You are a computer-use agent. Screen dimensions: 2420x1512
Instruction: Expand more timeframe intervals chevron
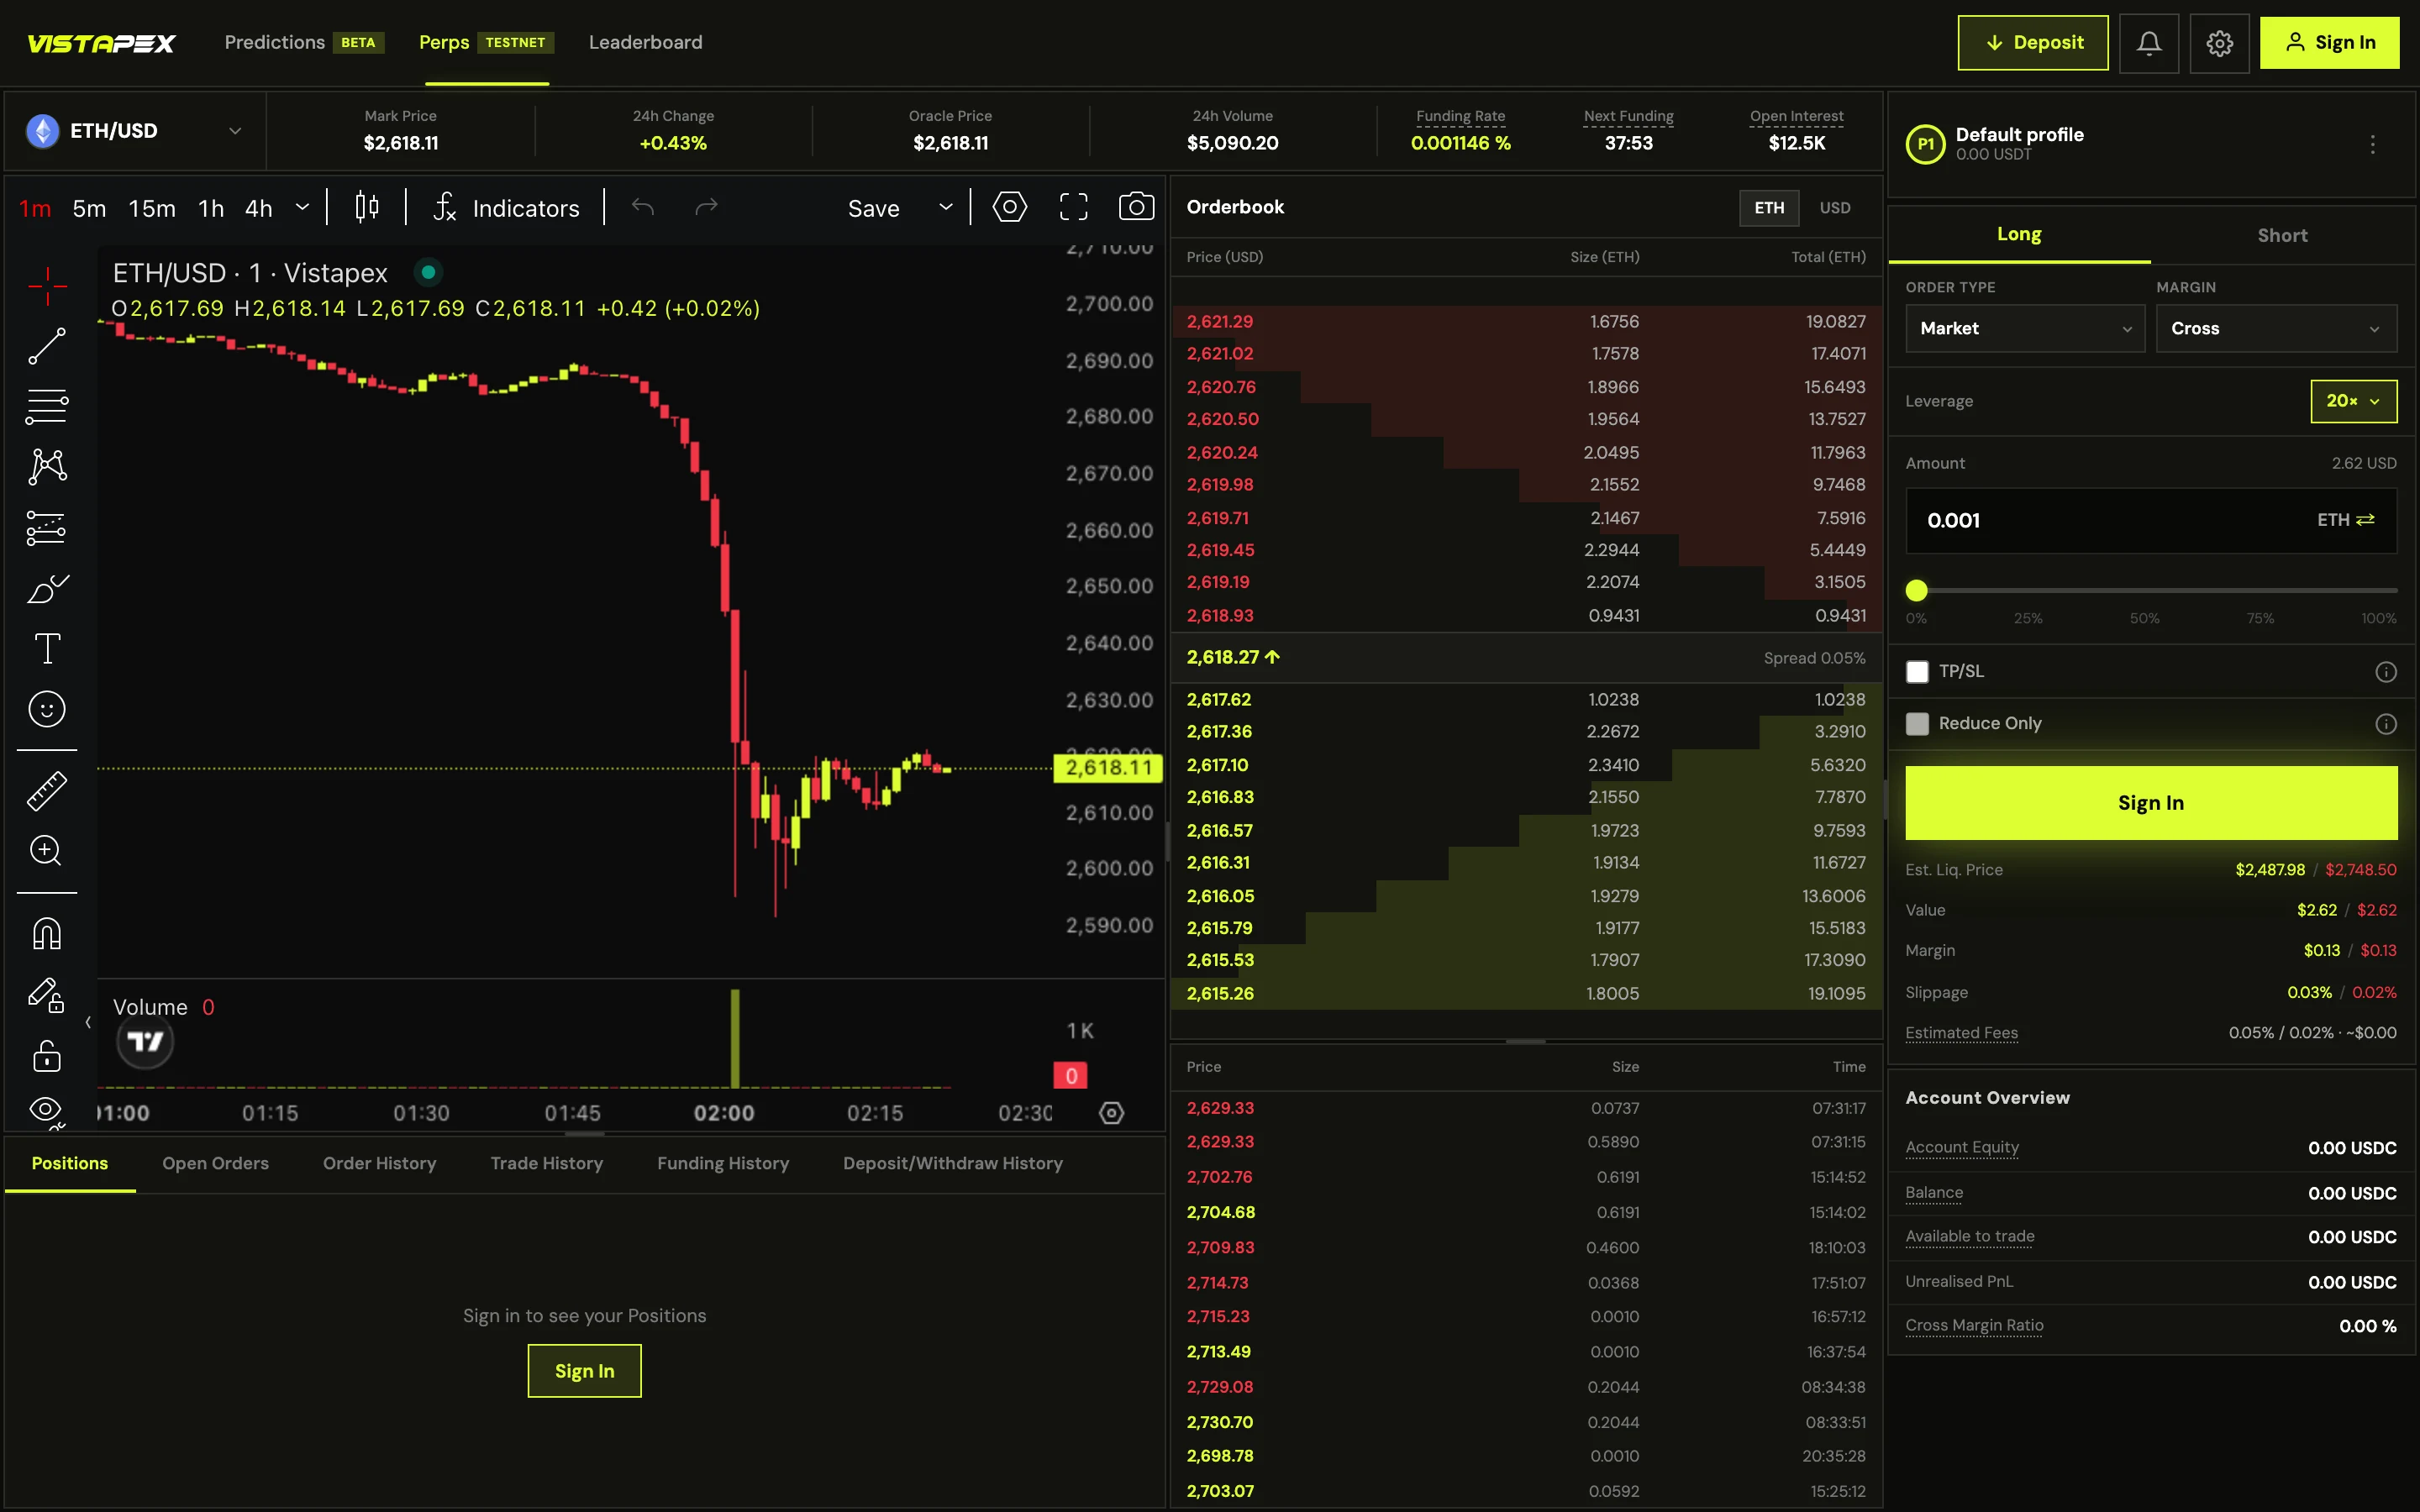(x=302, y=208)
